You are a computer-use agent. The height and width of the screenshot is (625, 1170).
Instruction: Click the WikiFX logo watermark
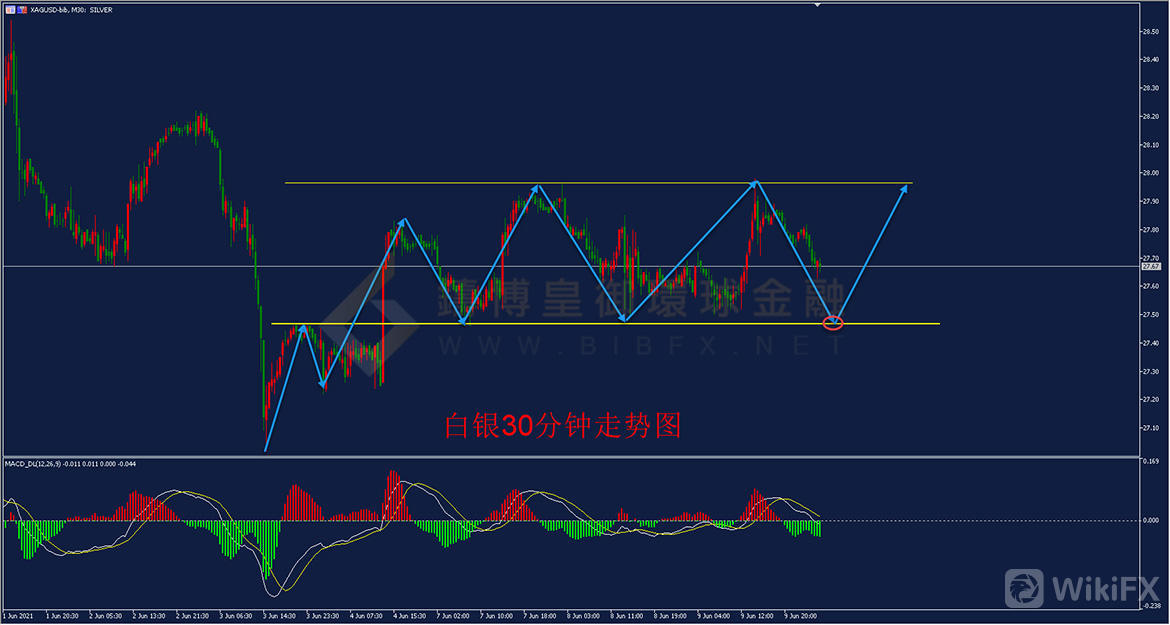click(x=1081, y=586)
